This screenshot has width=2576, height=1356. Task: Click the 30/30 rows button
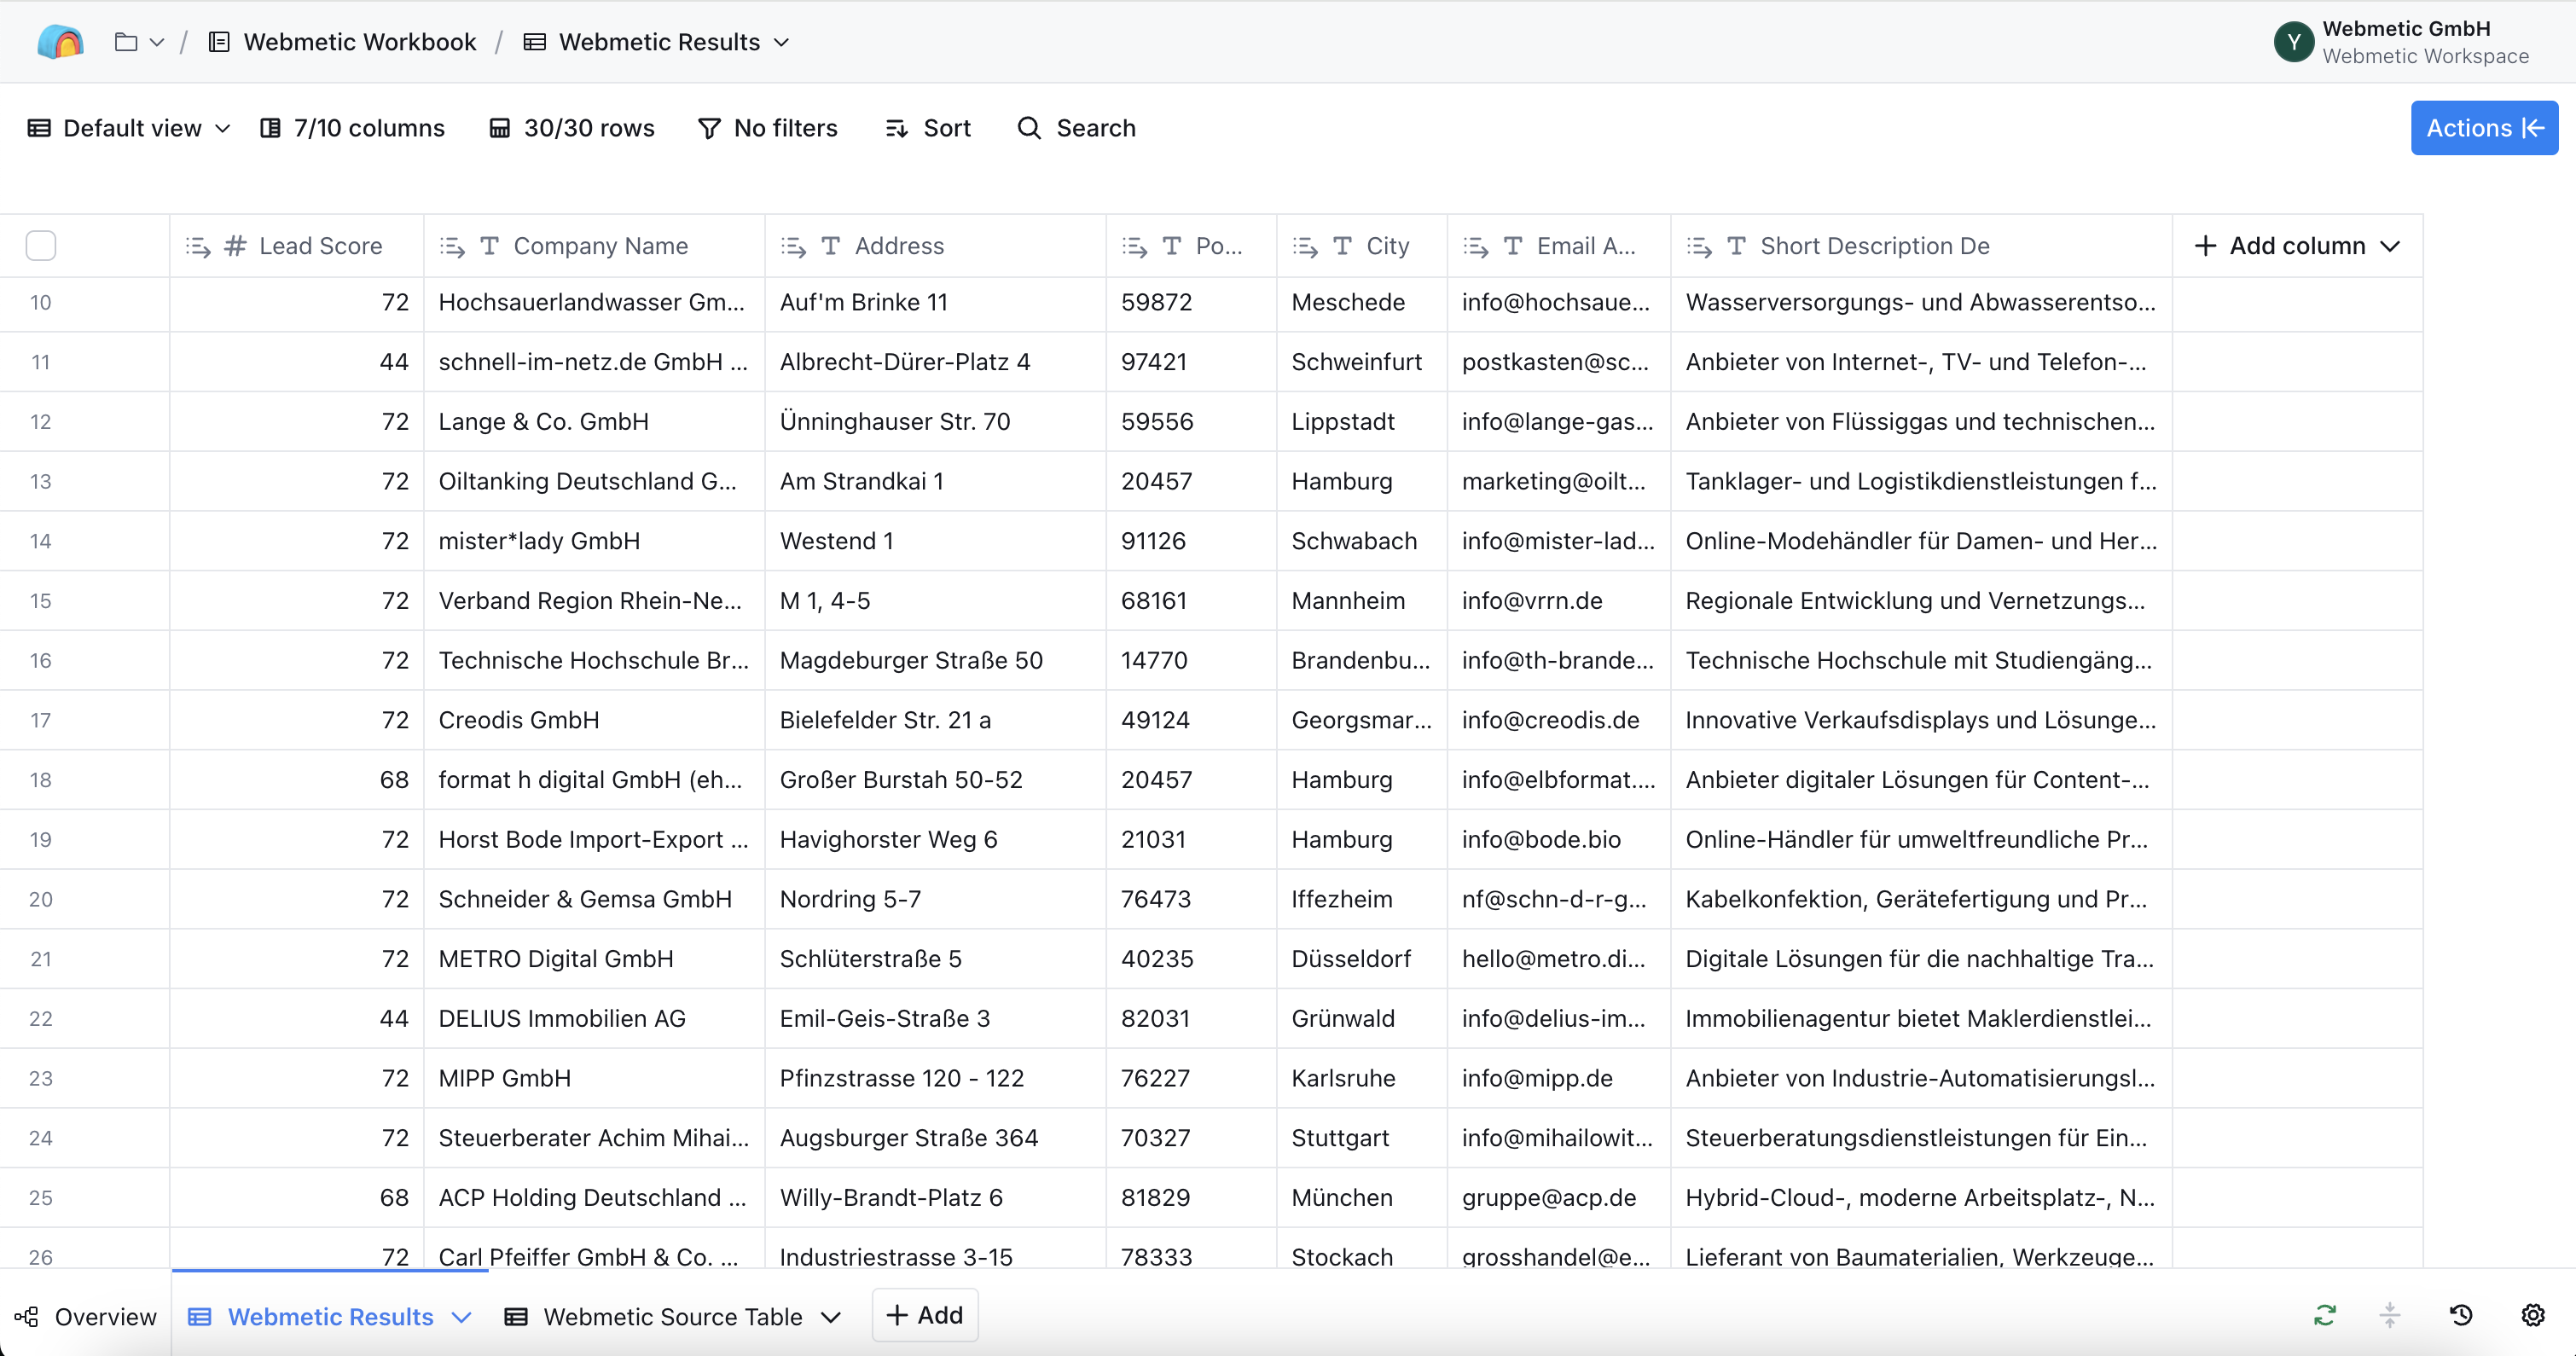572,128
